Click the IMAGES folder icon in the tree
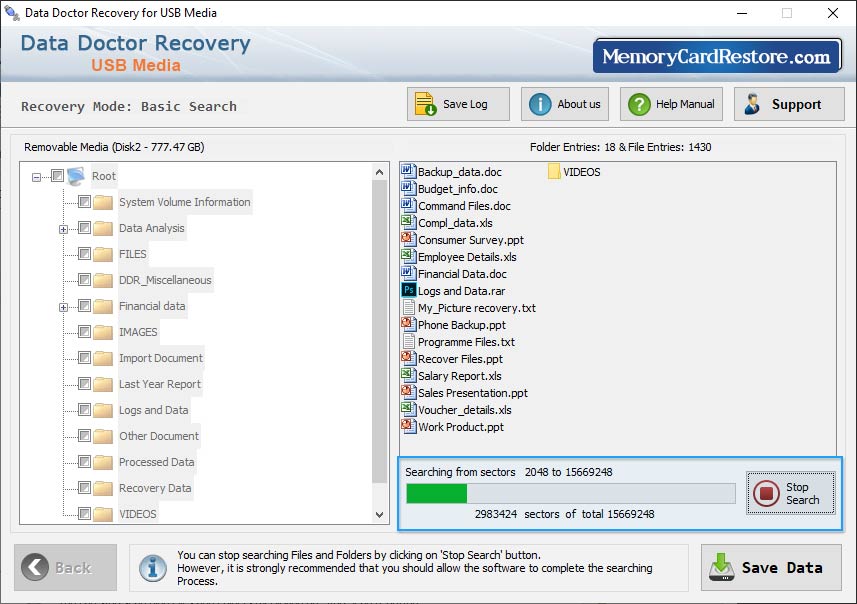857x604 pixels. click(x=103, y=332)
